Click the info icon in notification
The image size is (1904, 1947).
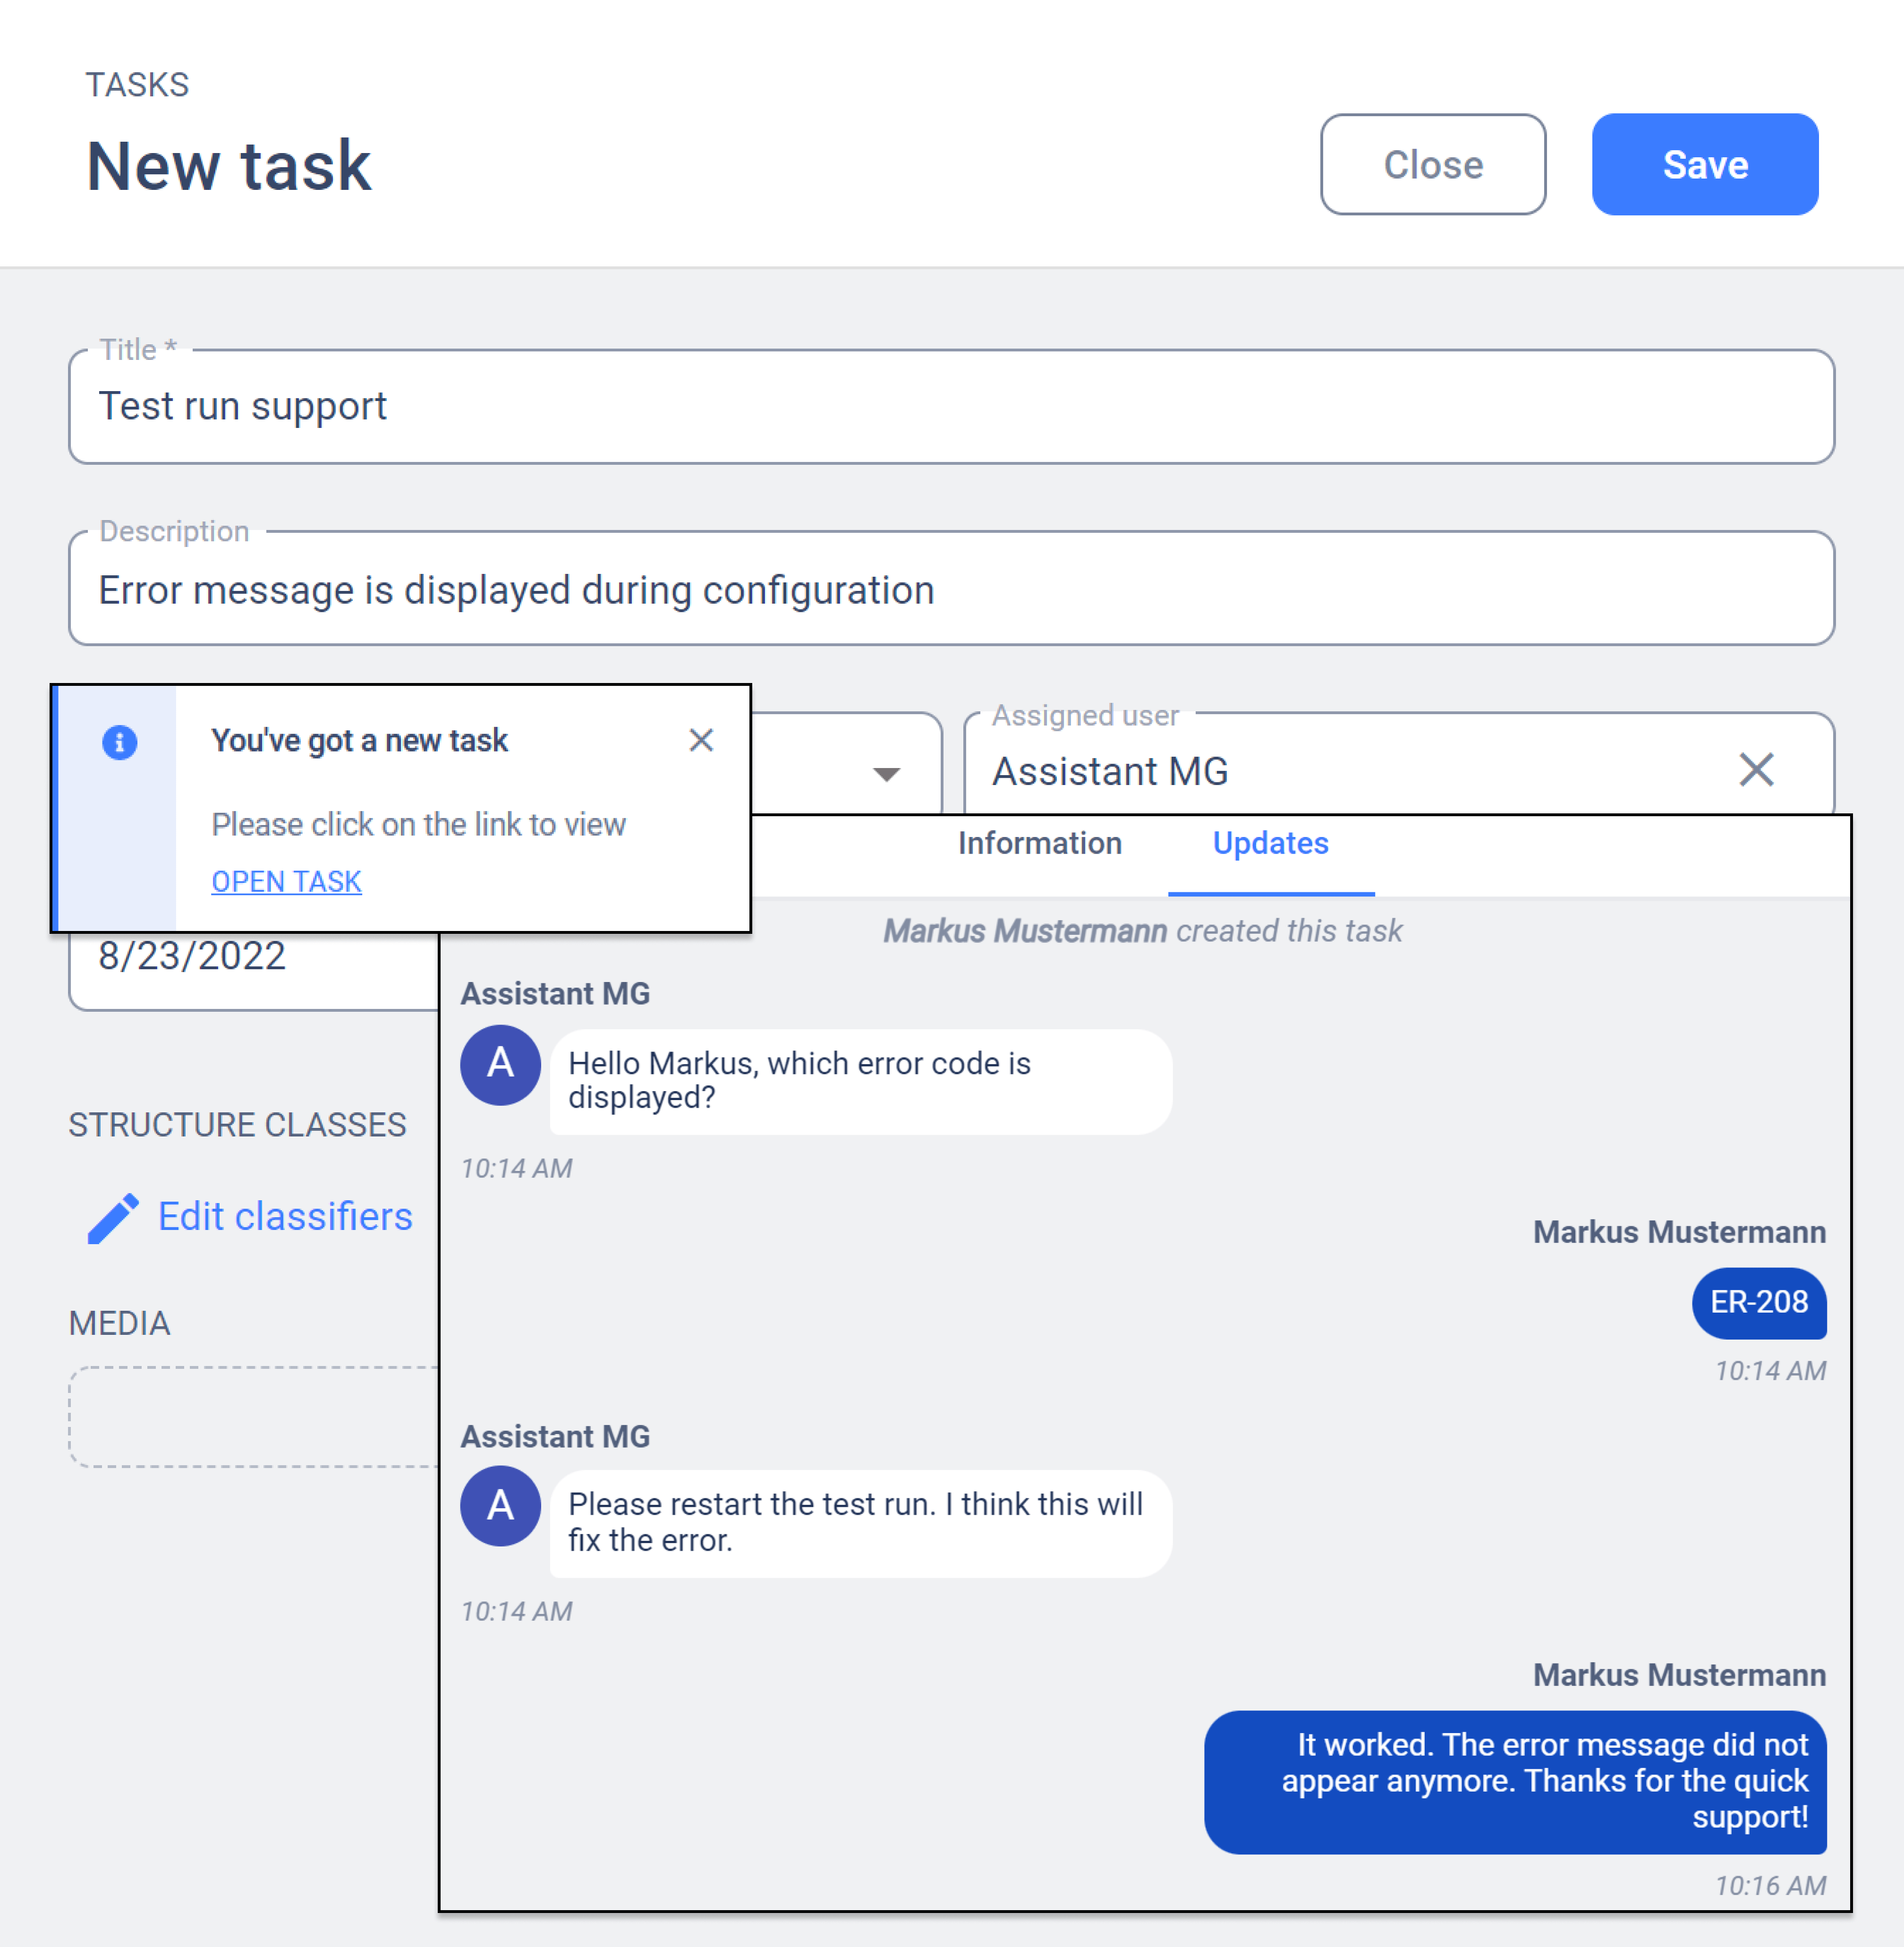tap(119, 743)
